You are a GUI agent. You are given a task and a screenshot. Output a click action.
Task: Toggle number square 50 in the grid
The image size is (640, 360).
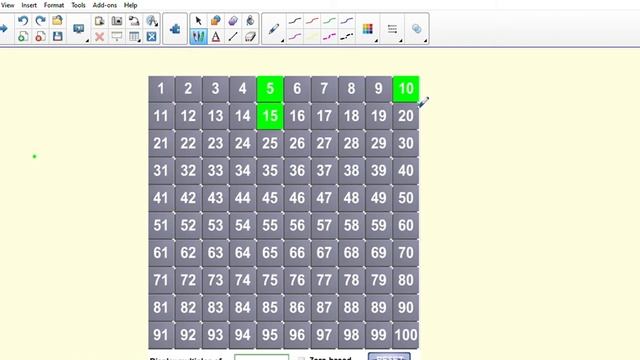click(406, 198)
